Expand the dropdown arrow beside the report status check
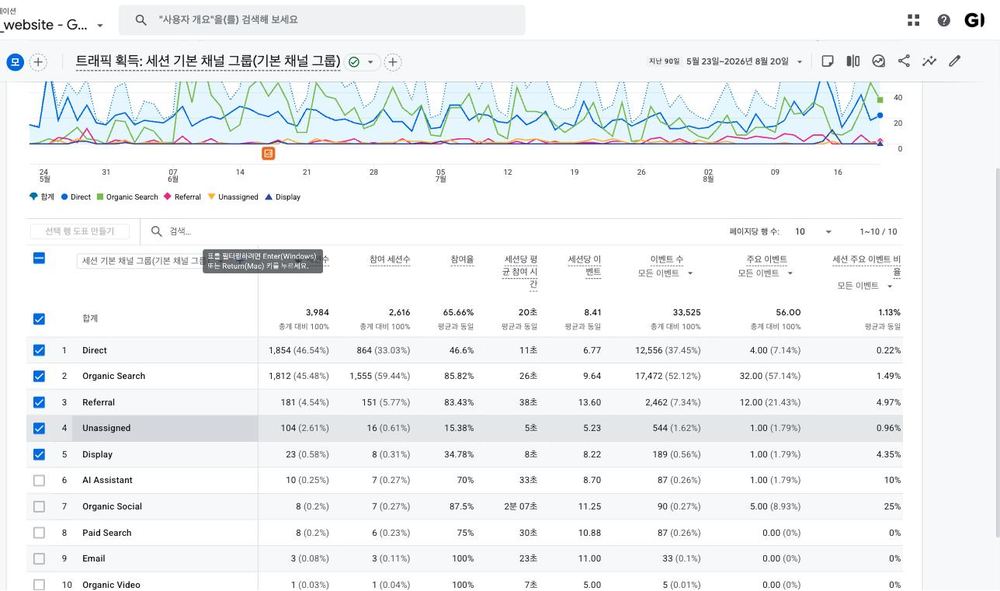This screenshot has width=1000, height=591. tap(370, 62)
